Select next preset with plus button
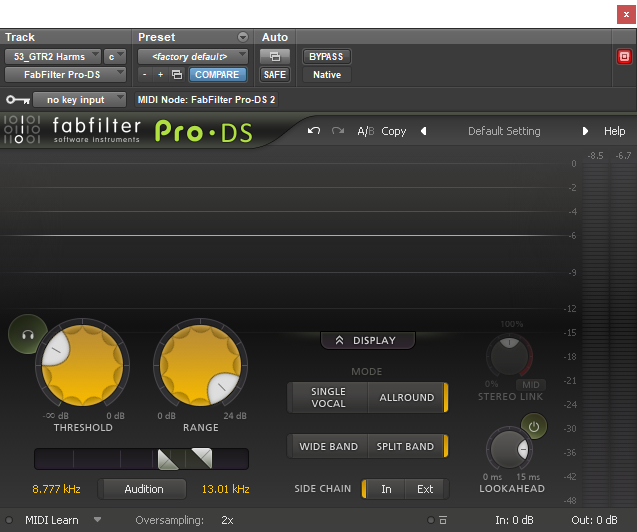This screenshot has height=532, width=637. [160, 75]
